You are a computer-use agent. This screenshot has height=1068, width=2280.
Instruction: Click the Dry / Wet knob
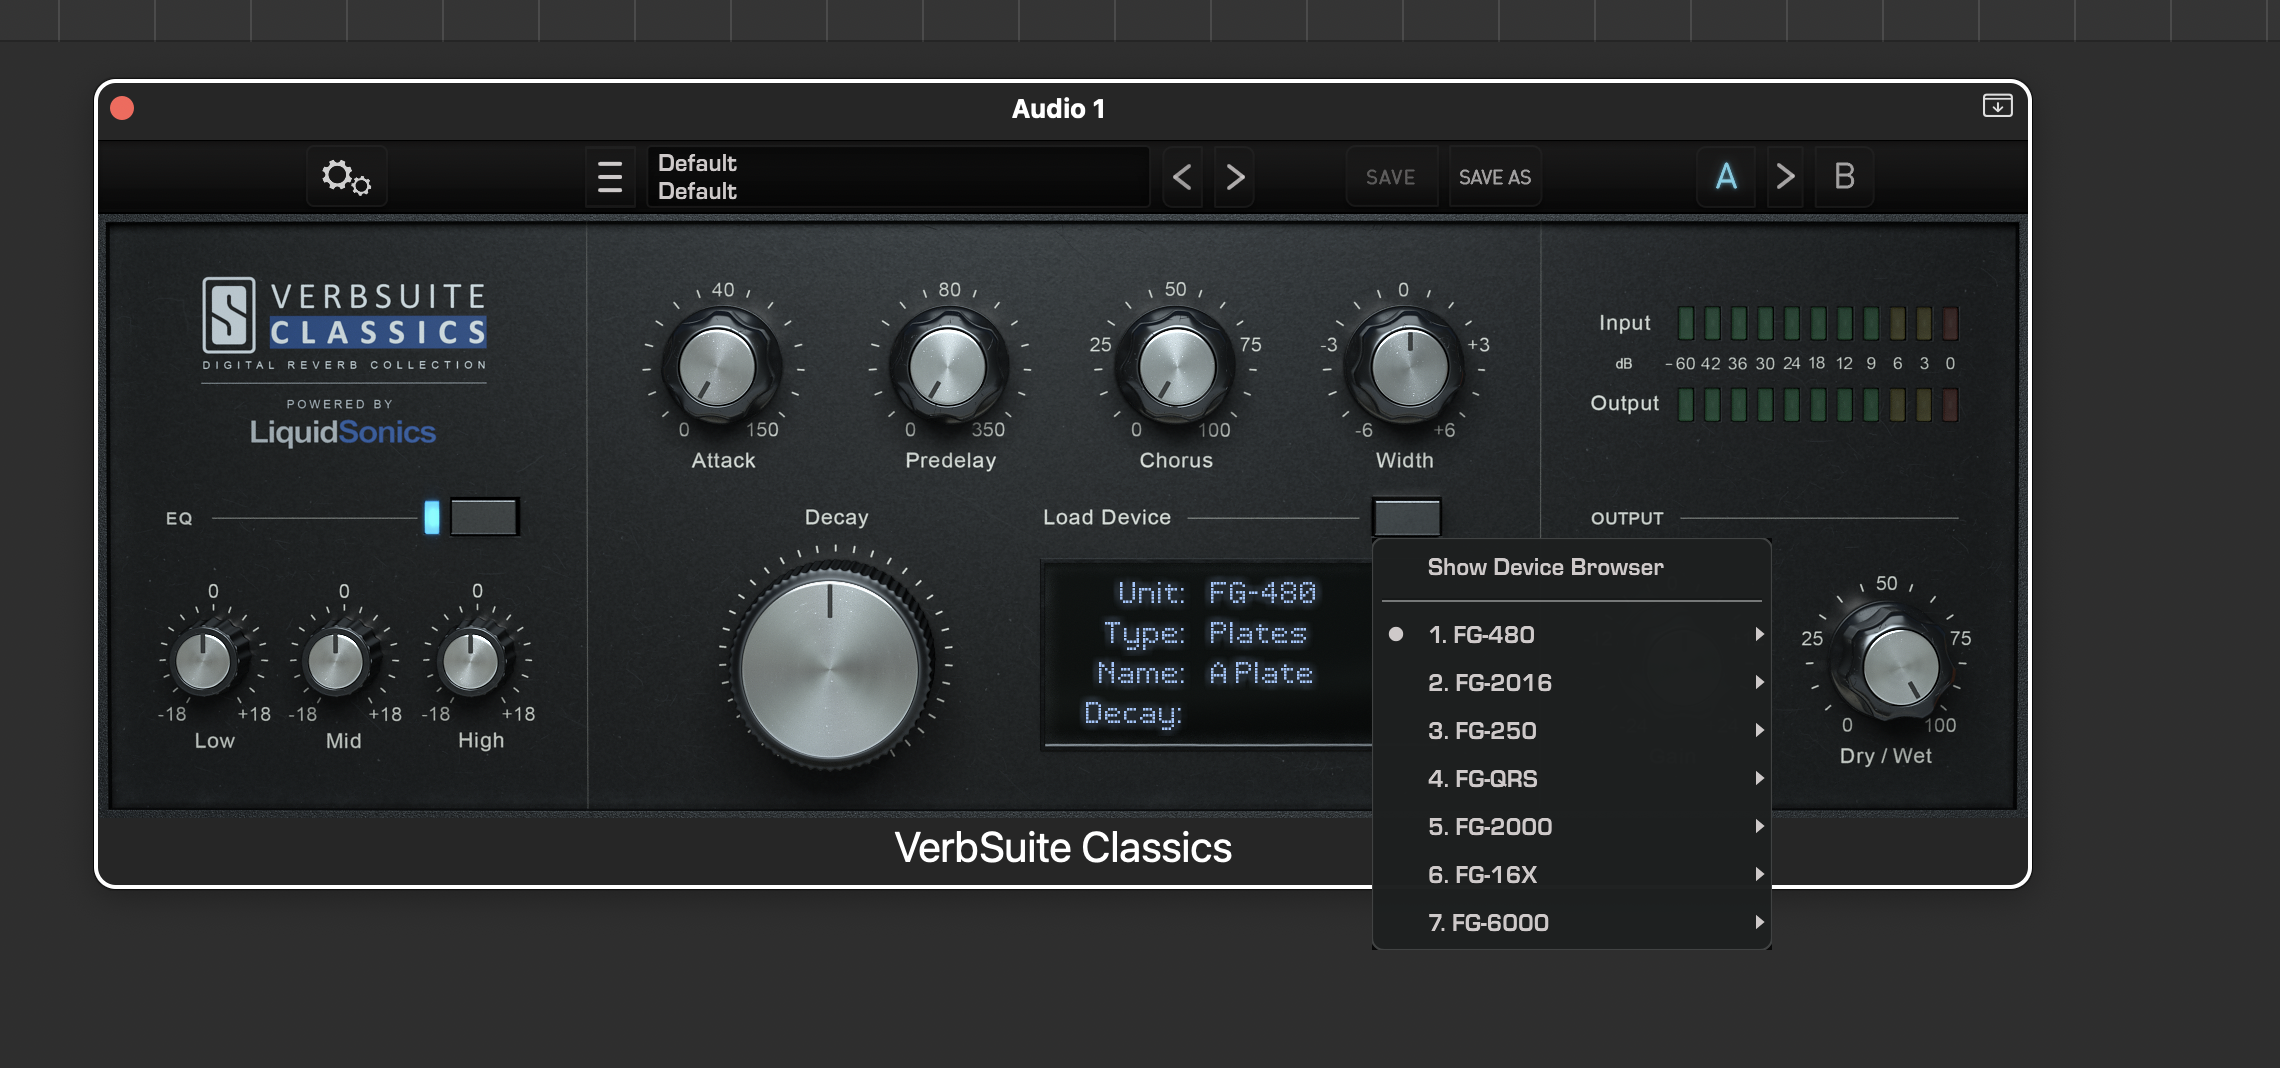[1899, 667]
